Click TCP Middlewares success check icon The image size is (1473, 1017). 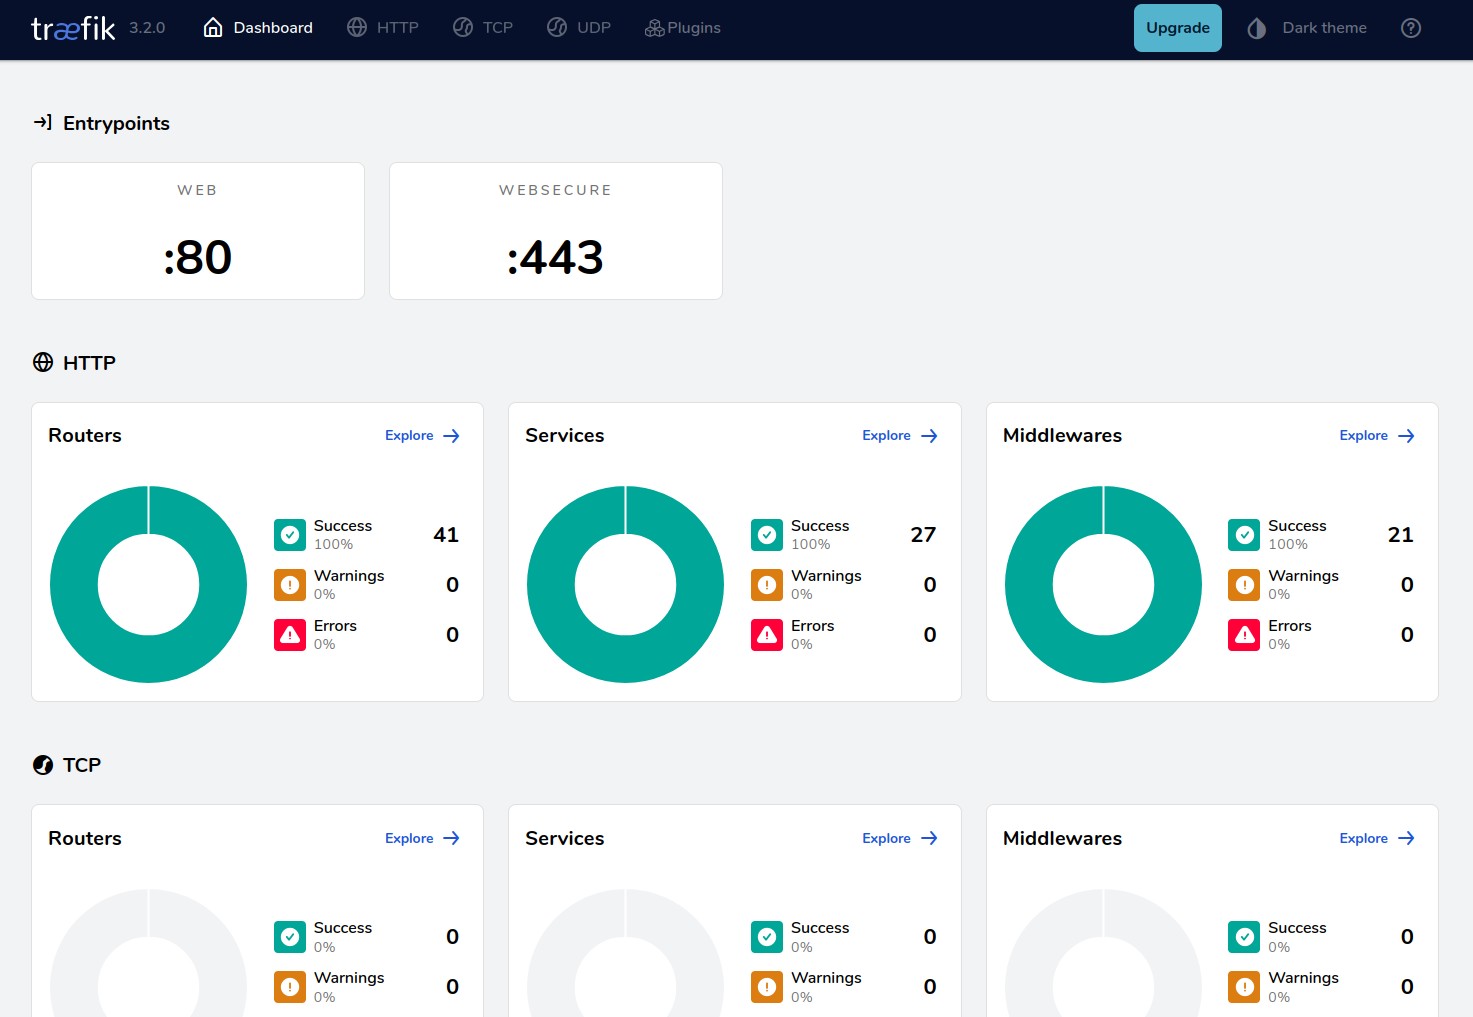(x=1244, y=937)
